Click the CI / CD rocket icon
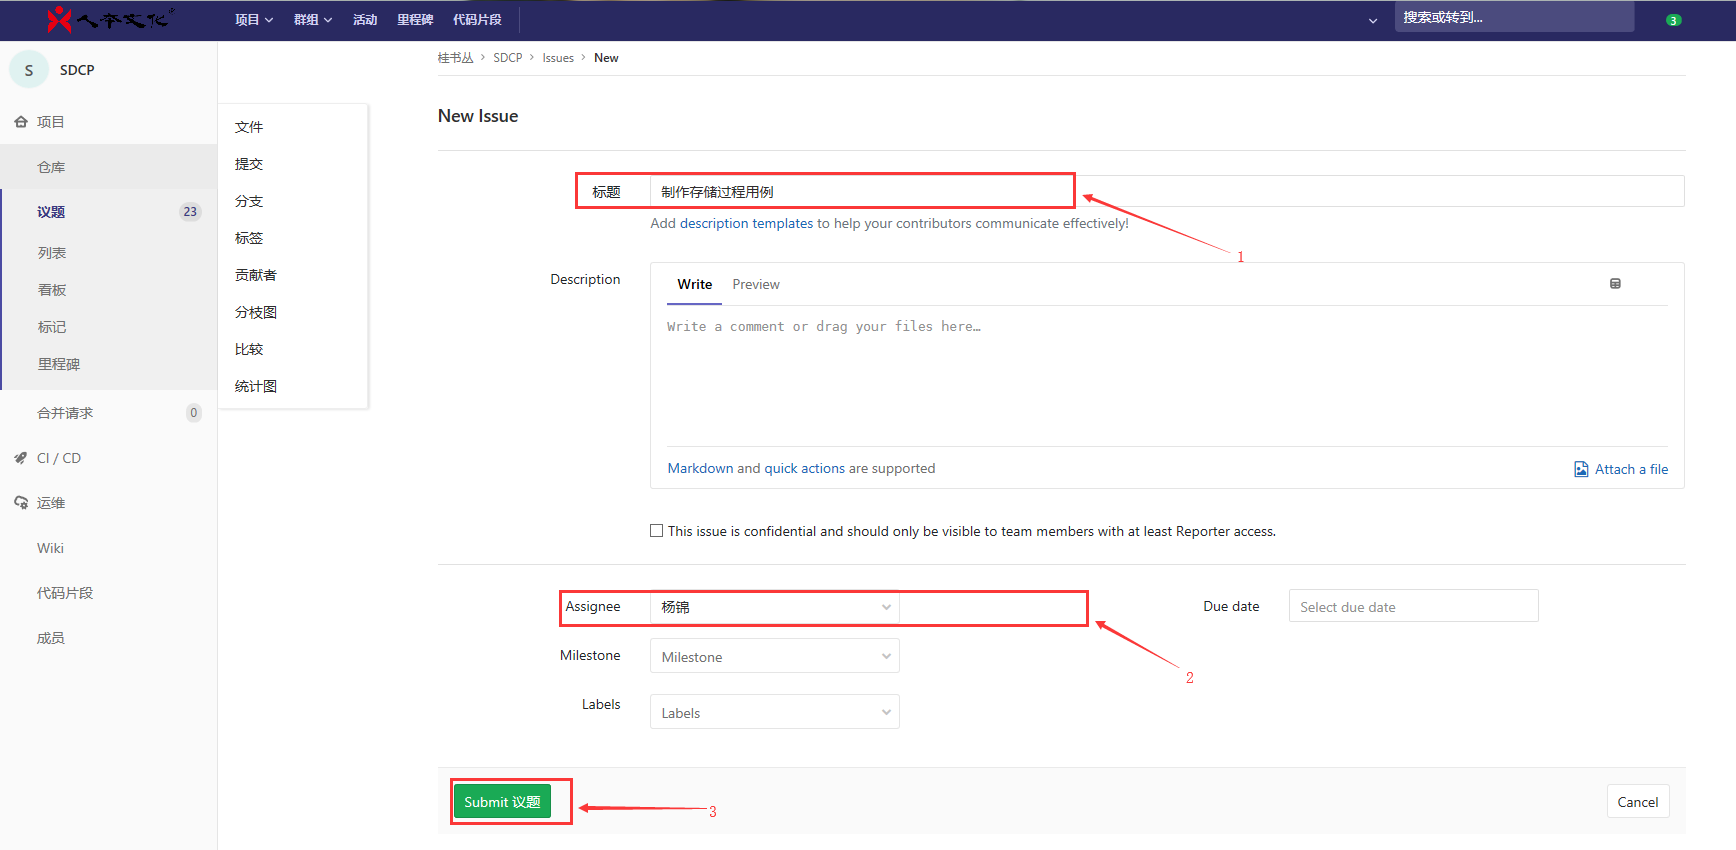 [21, 458]
